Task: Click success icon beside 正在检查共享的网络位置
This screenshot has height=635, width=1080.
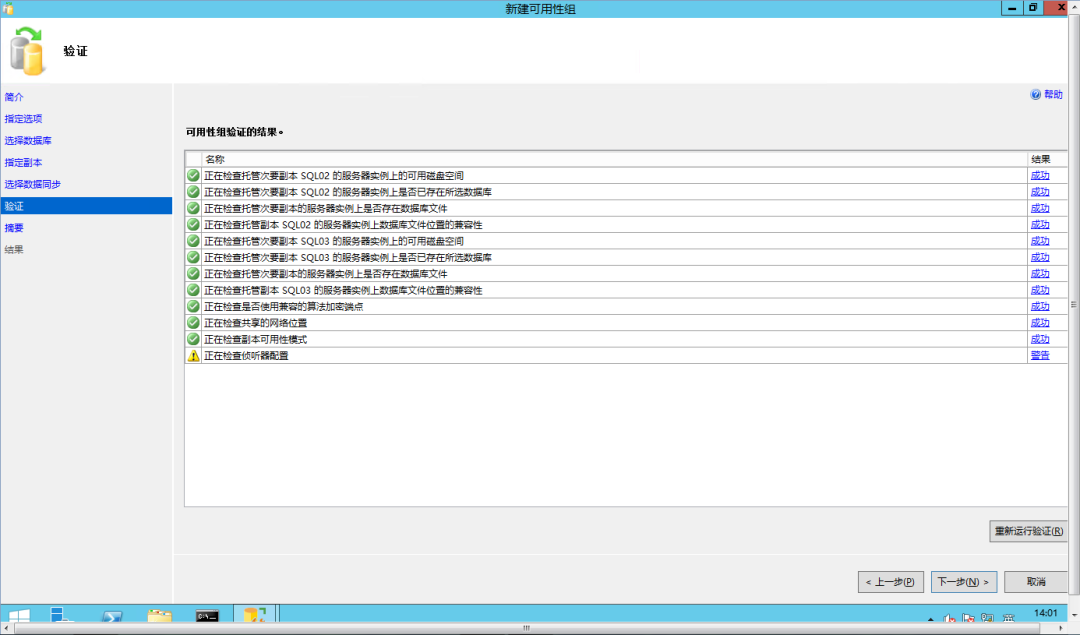Action: 194,323
